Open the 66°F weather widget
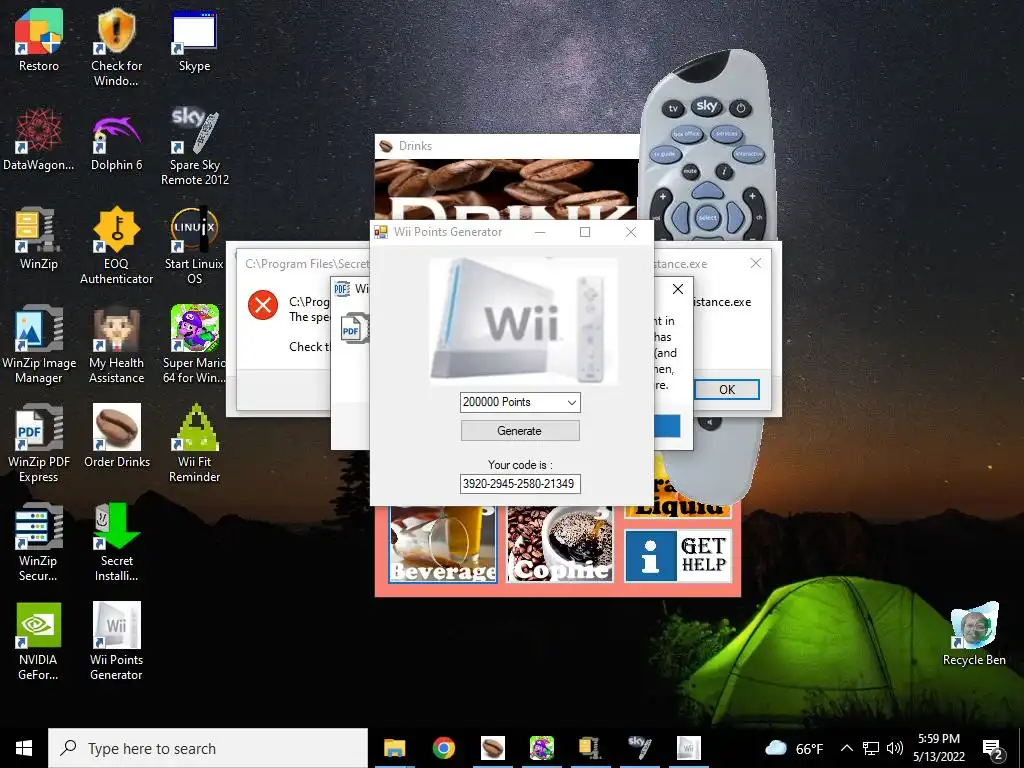Image resolution: width=1024 pixels, height=768 pixels. pyautogui.click(x=793, y=748)
